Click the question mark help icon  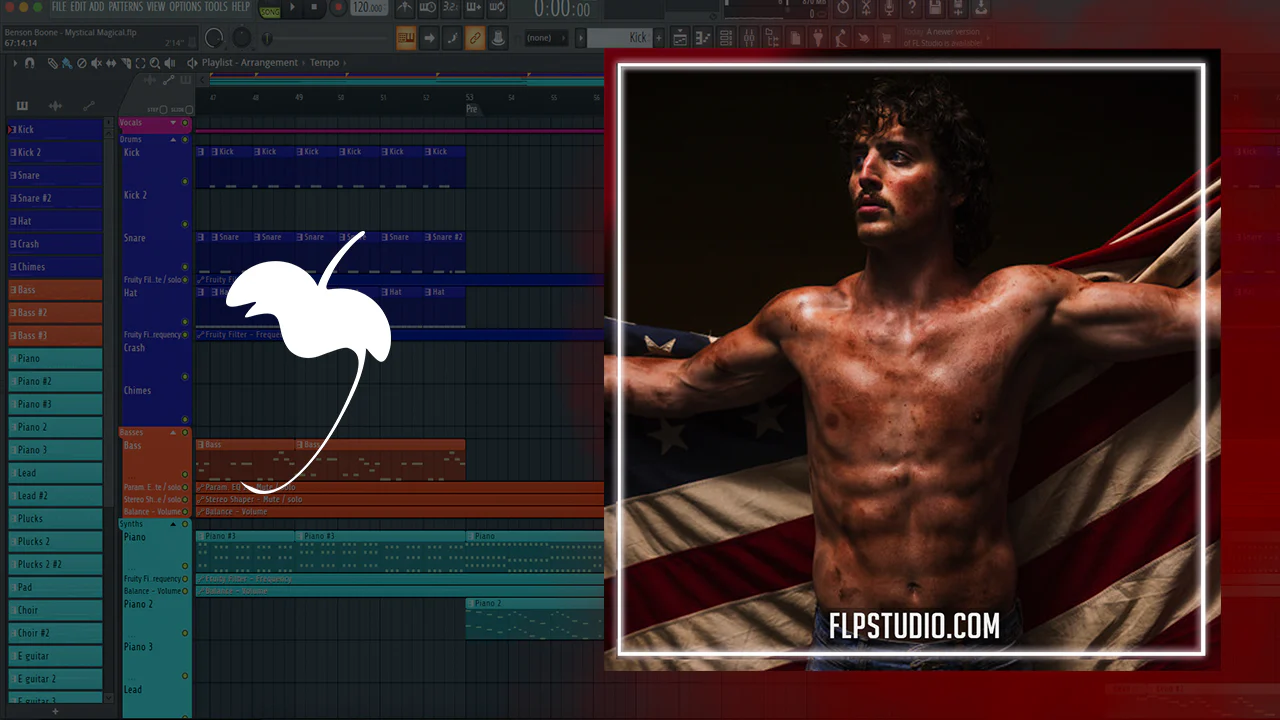911,8
